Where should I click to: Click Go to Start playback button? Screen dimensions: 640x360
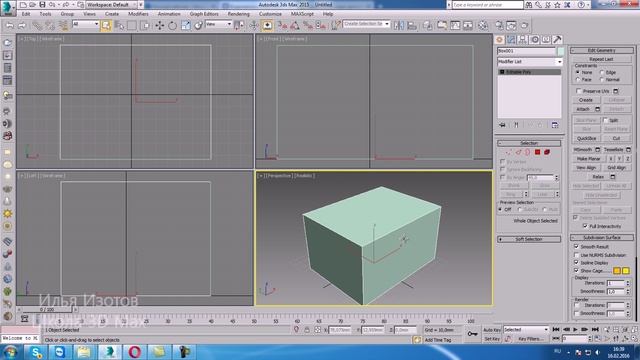coord(556,329)
